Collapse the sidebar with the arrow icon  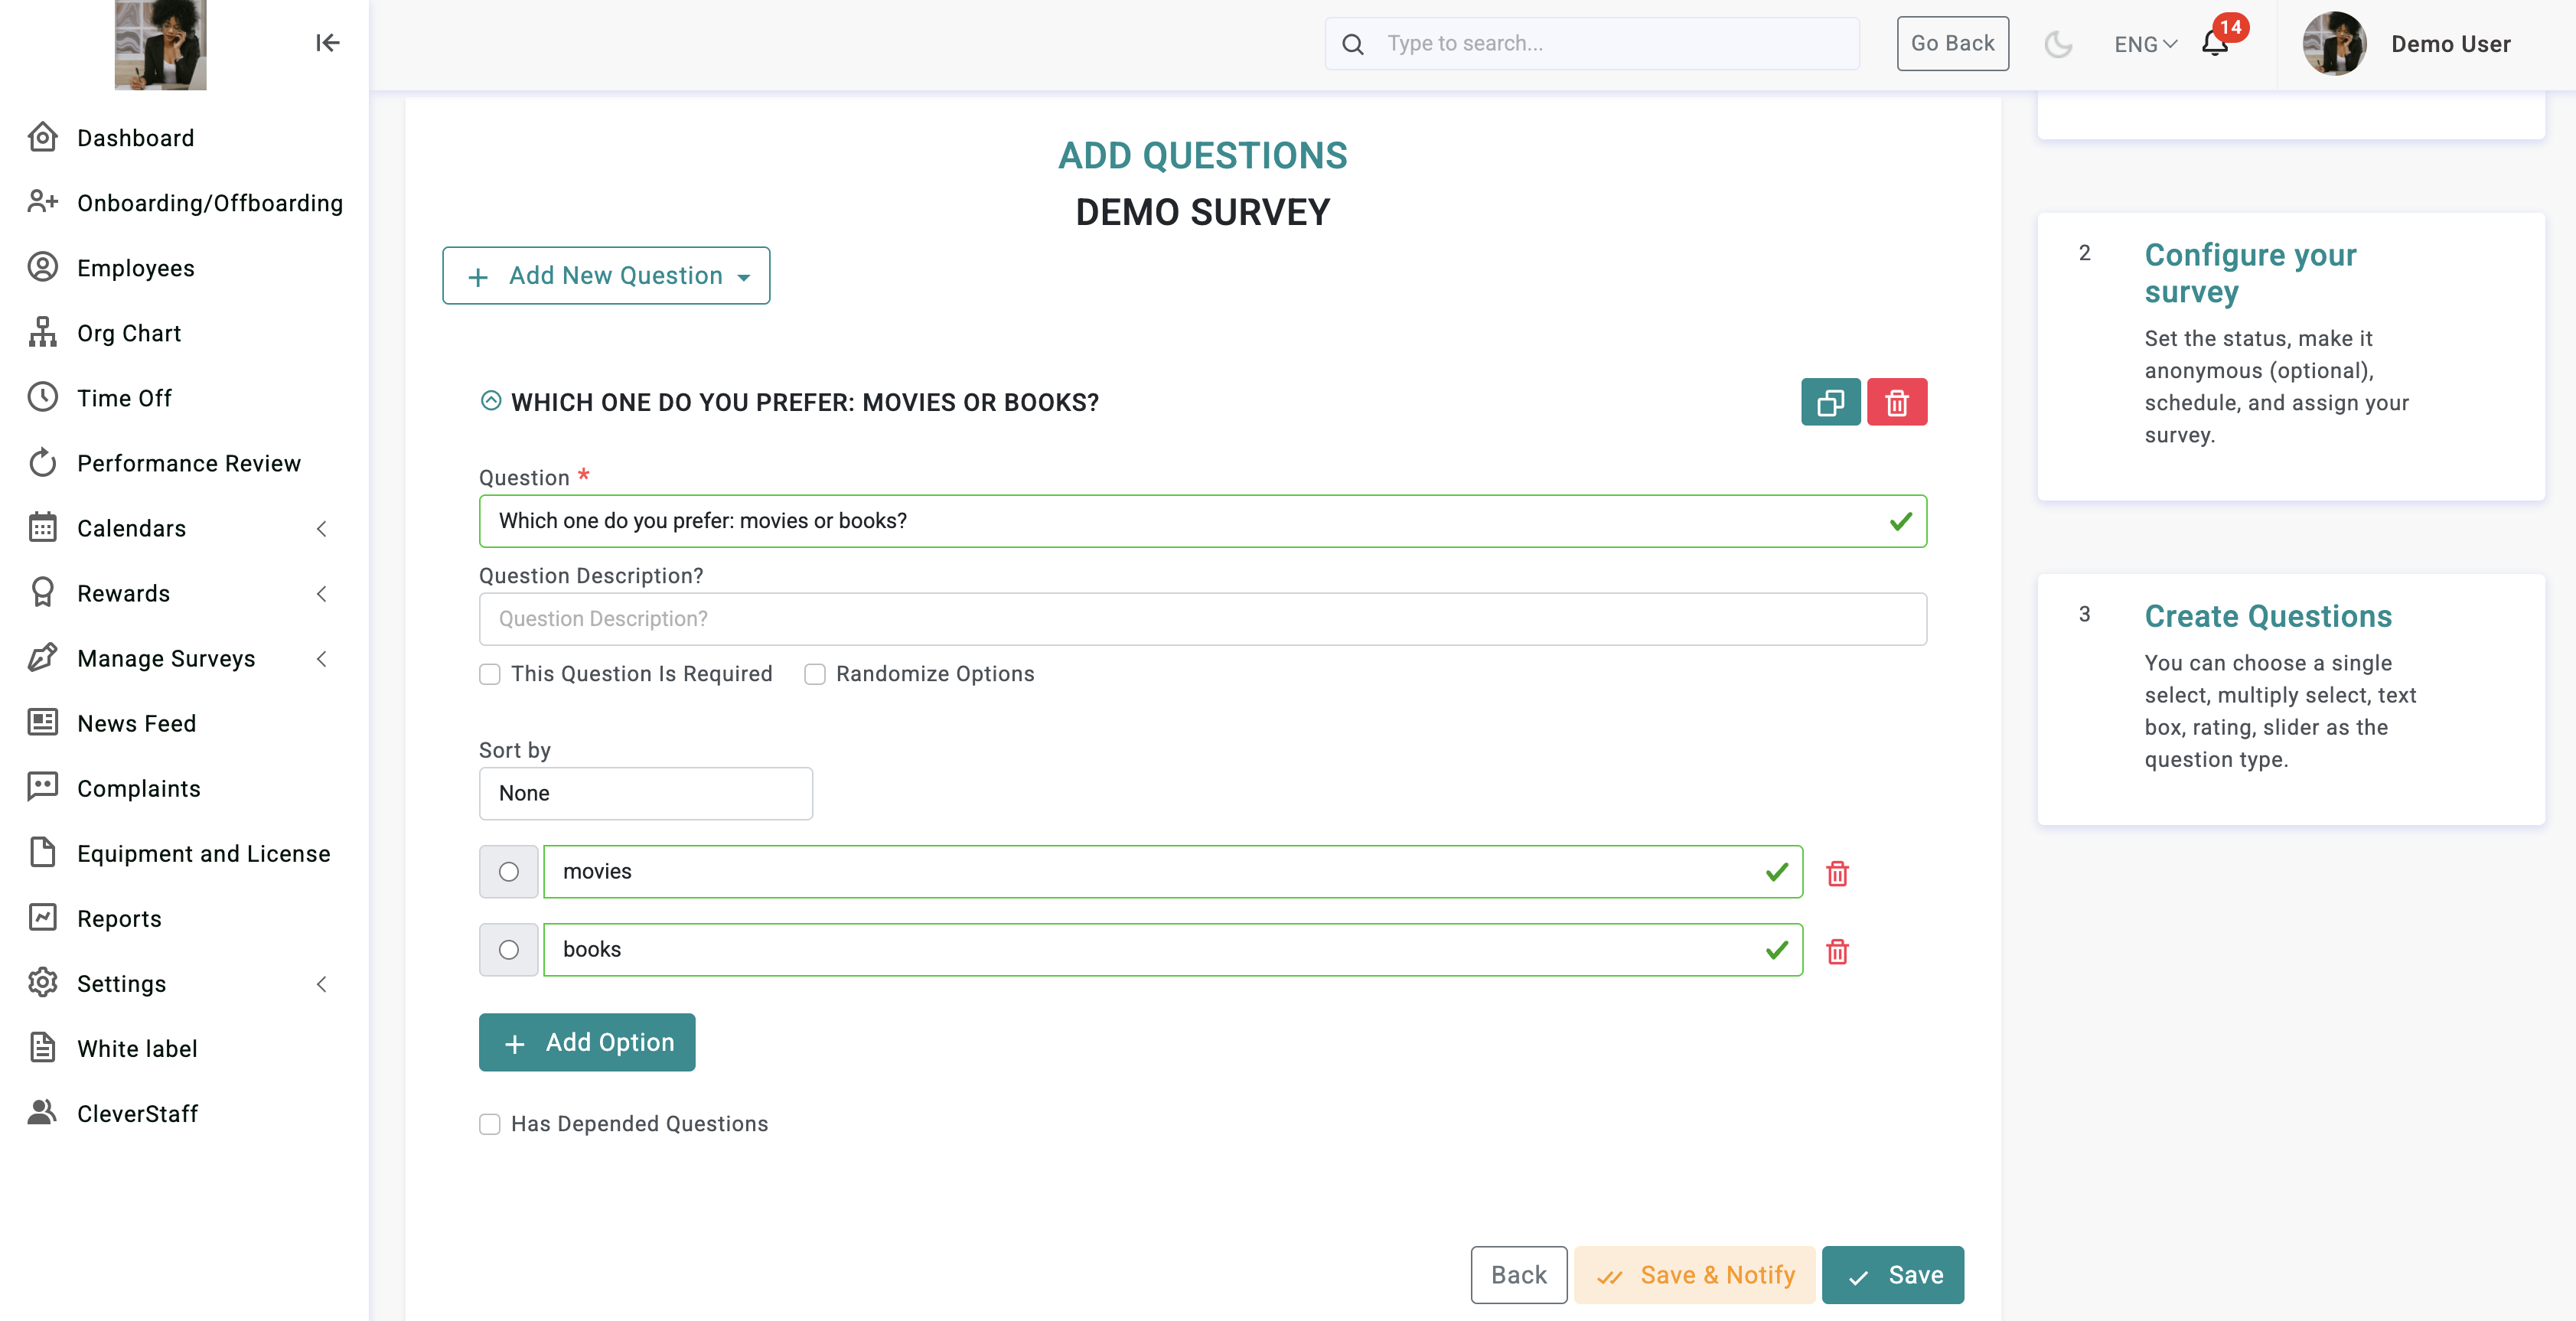(327, 43)
